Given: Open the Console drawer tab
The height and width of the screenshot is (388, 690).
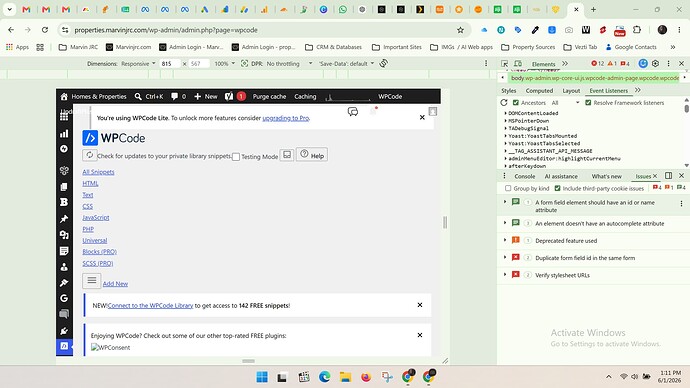Looking at the screenshot, I should (525, 176).
